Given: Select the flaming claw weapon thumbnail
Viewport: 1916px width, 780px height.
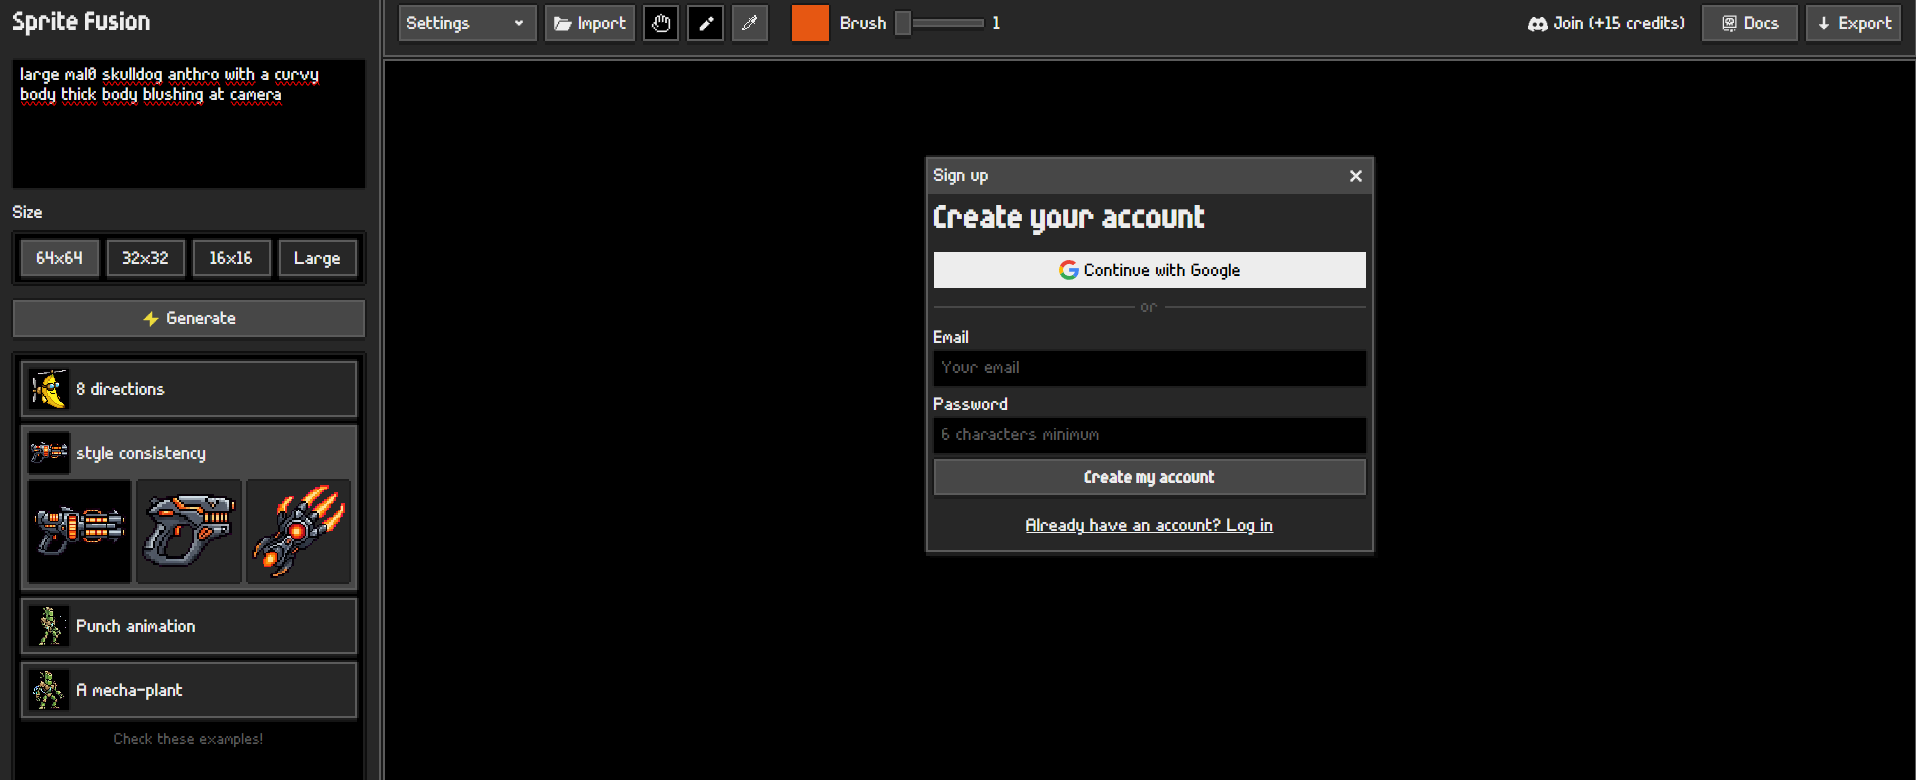Looking at the screenshot, I should 299,531.
